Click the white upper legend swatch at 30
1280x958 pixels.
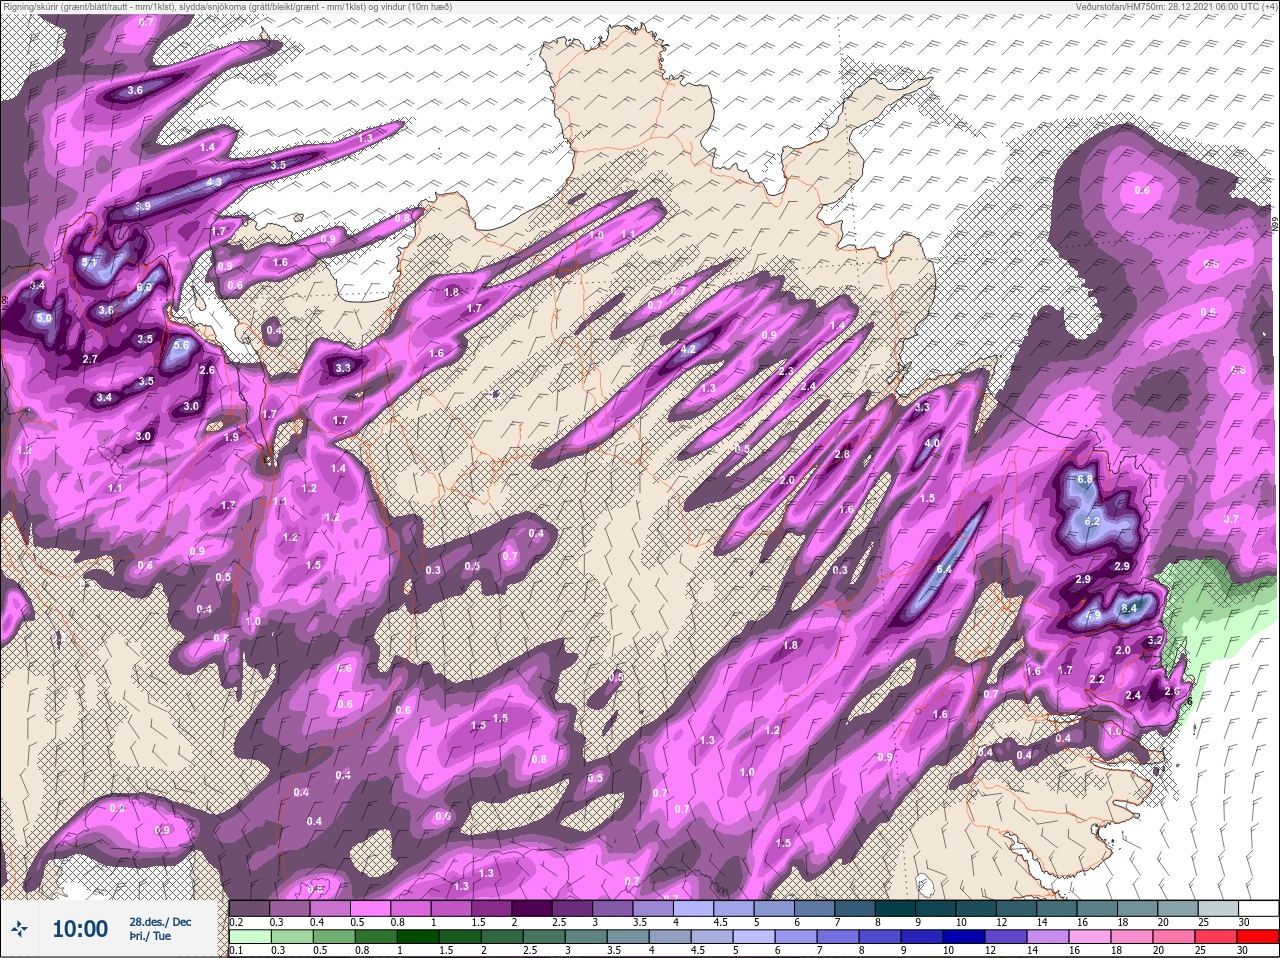click(x=1258, y=908)
